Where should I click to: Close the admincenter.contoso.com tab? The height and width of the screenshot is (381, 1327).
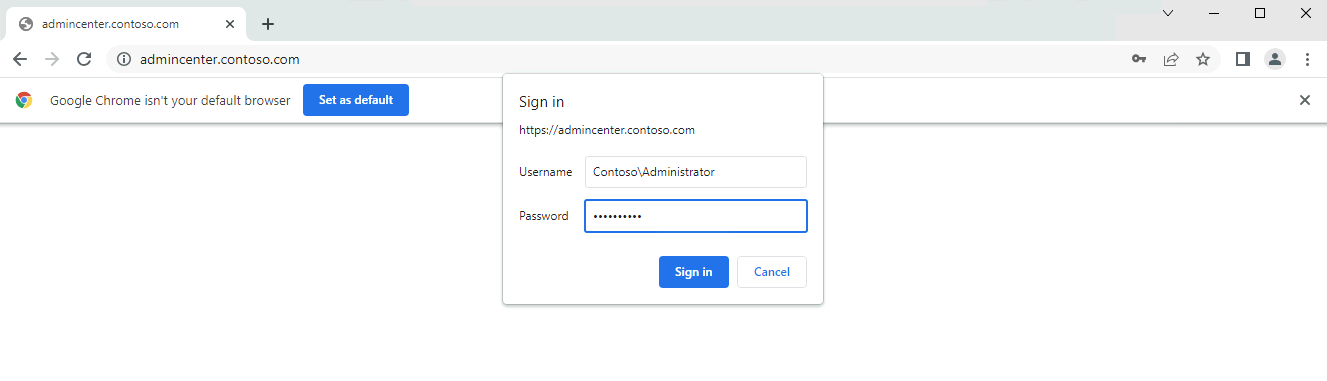(230, 24)
